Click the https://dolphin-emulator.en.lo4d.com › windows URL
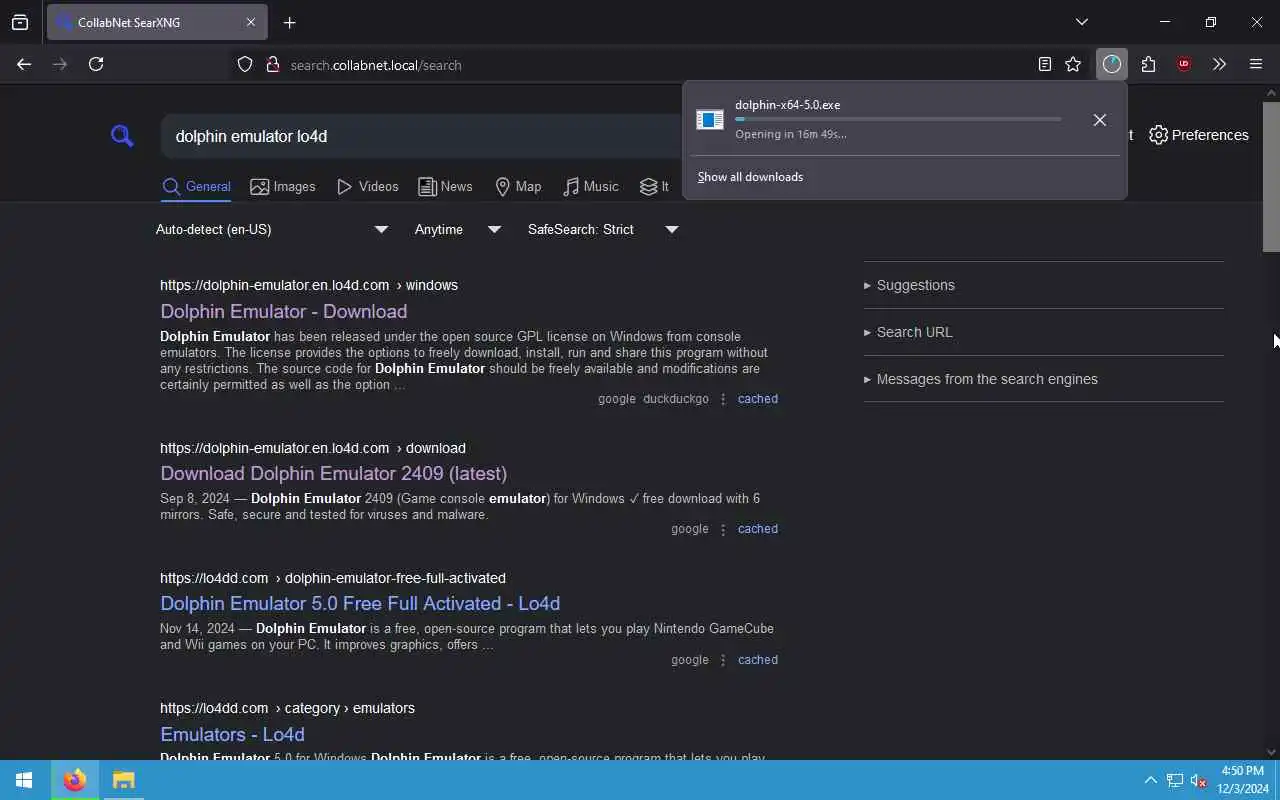This screenshot has height=800, width=1280. click(309, 285)
